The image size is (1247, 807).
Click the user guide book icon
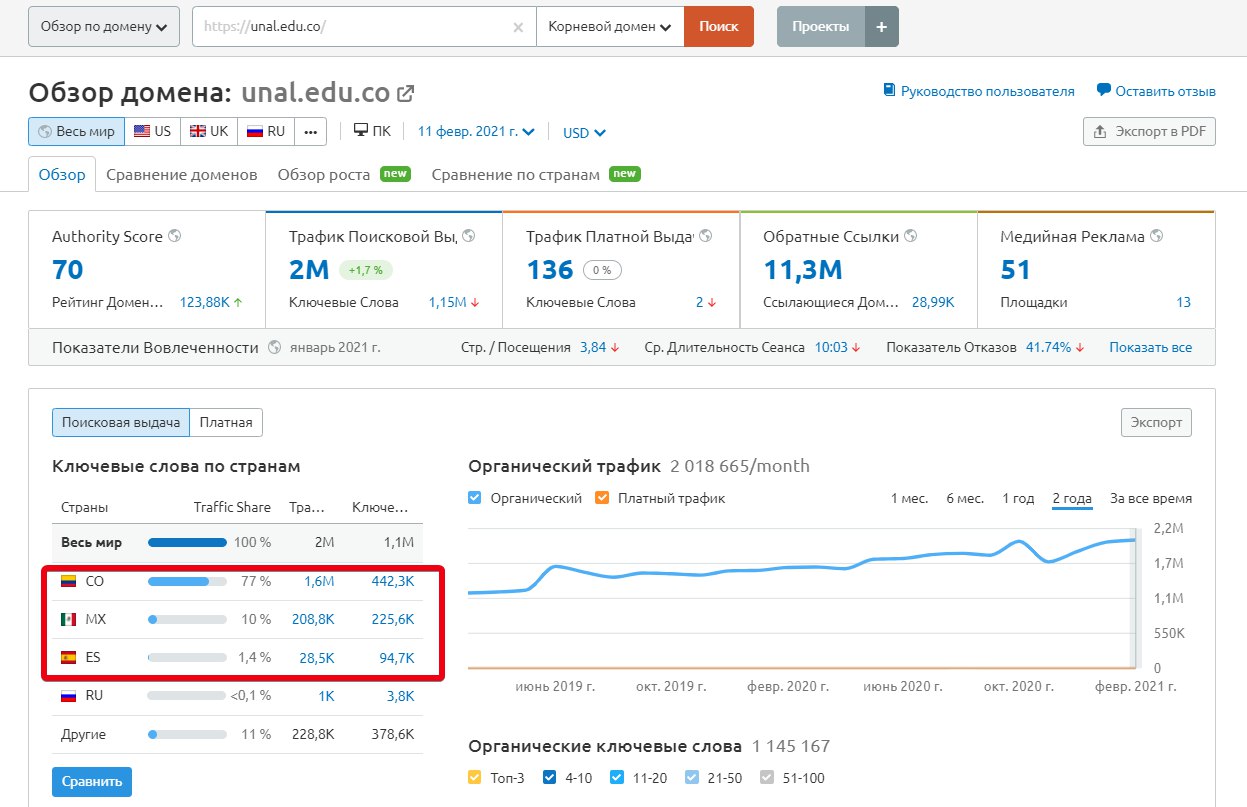[889, 90]
